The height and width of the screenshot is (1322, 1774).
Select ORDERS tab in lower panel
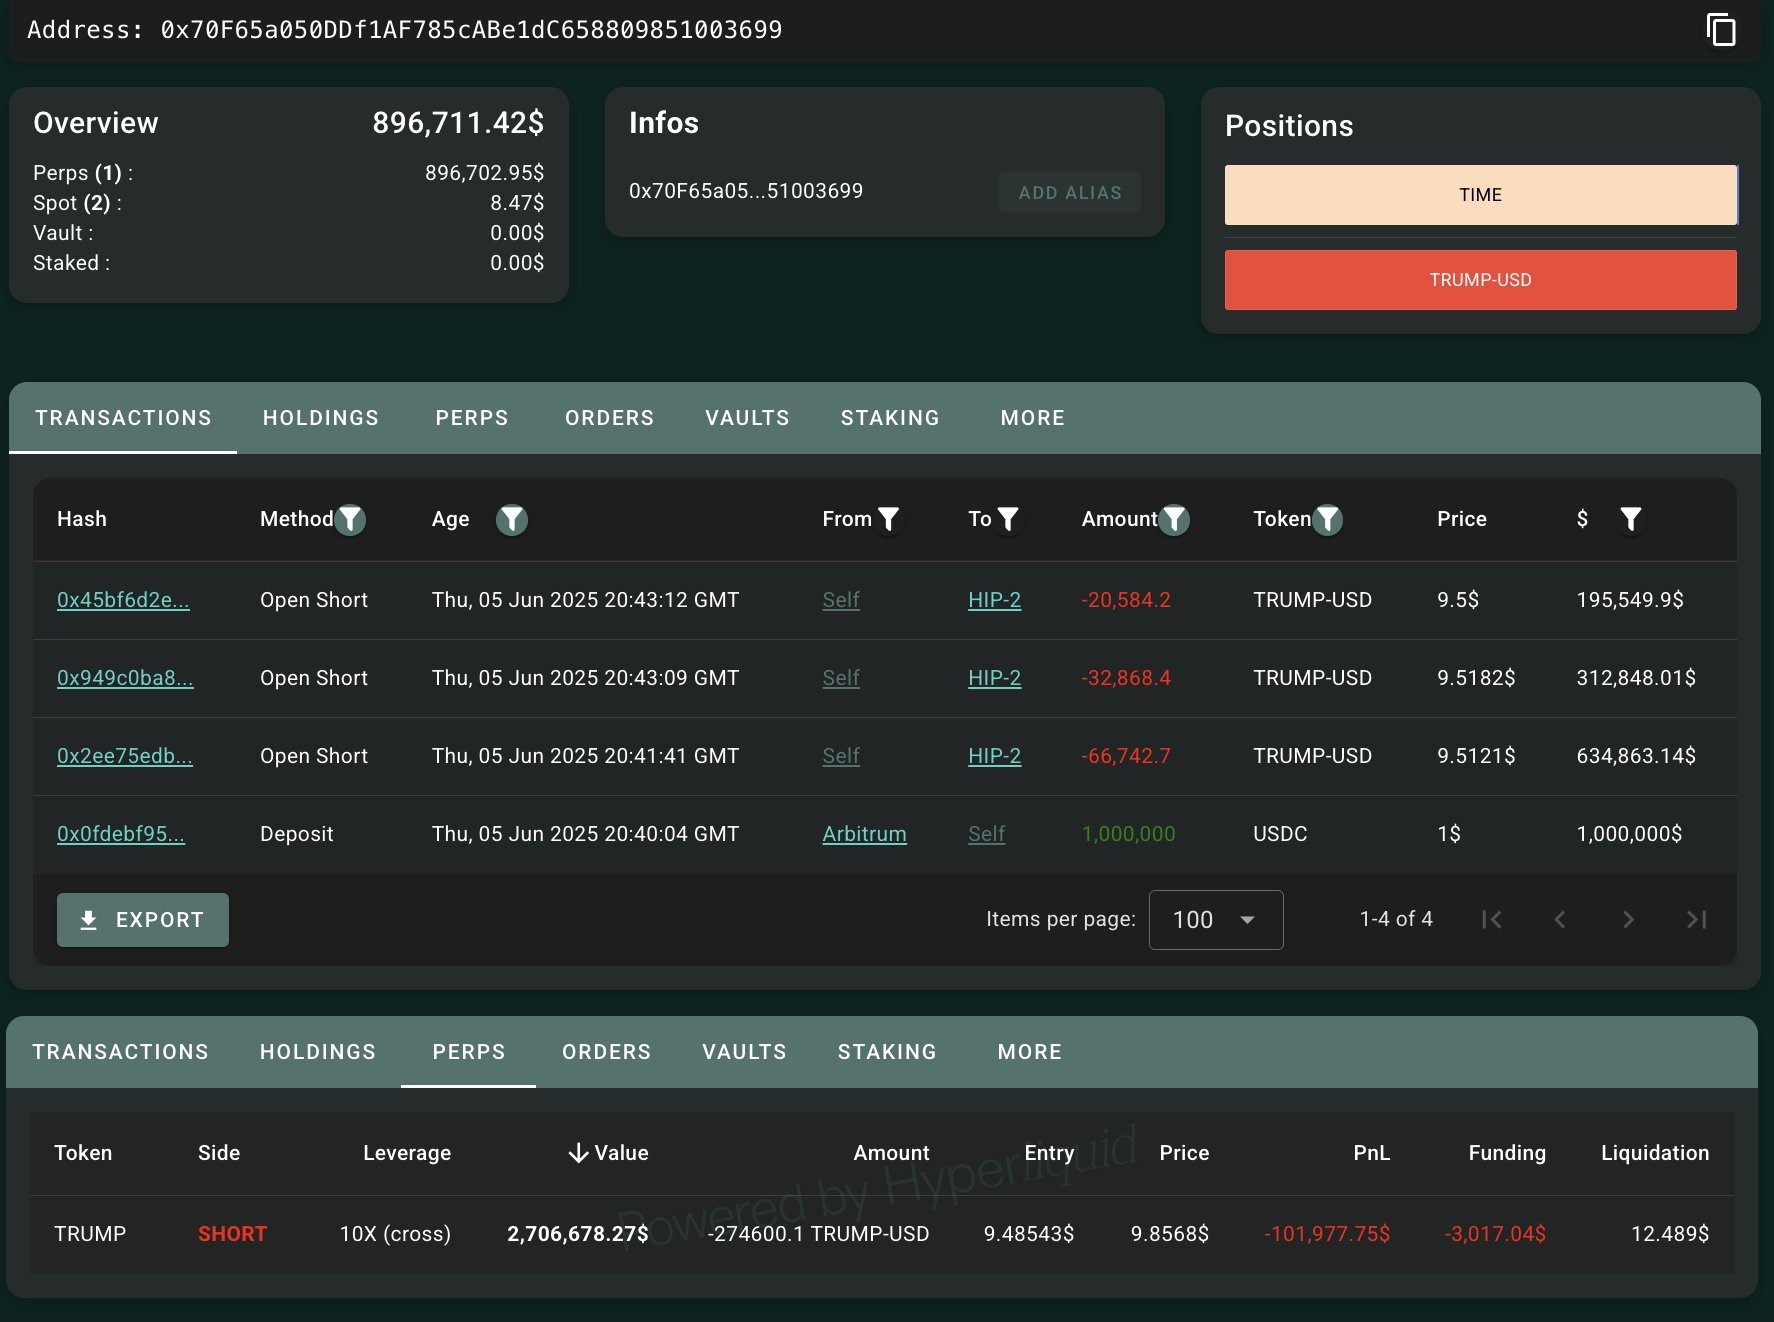[x=606, y=1052]
